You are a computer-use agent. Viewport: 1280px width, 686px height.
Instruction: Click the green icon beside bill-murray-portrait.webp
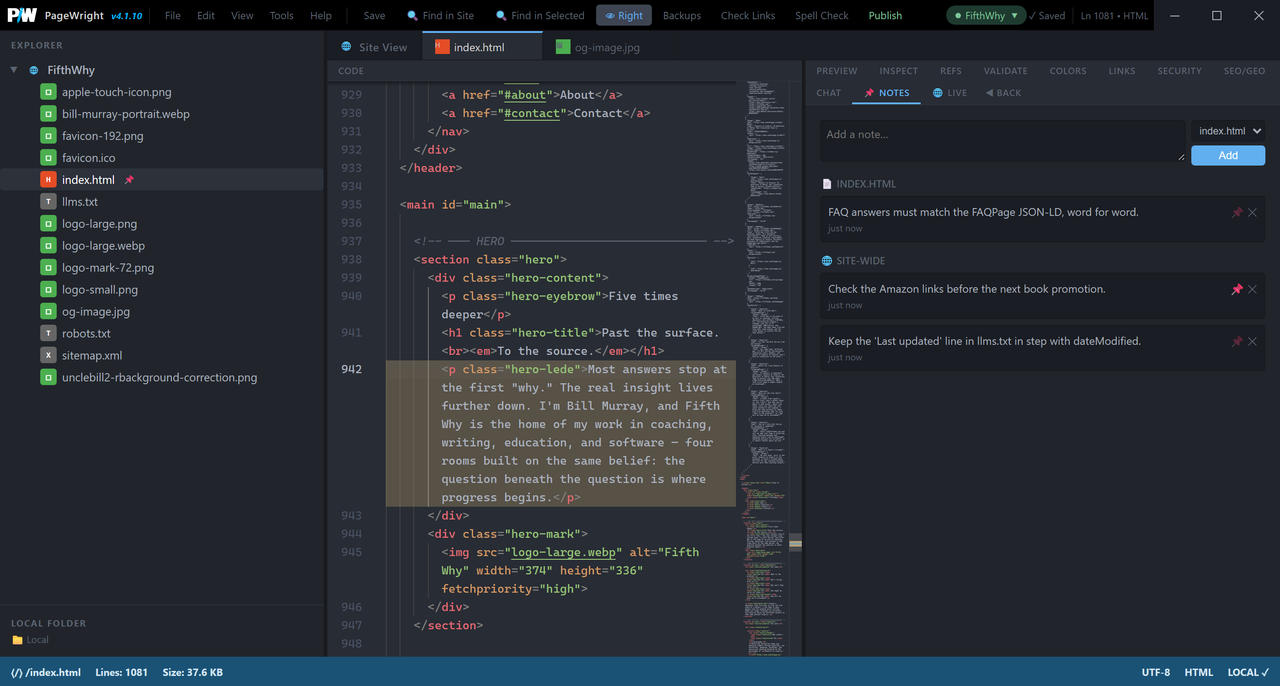(48, 114)
